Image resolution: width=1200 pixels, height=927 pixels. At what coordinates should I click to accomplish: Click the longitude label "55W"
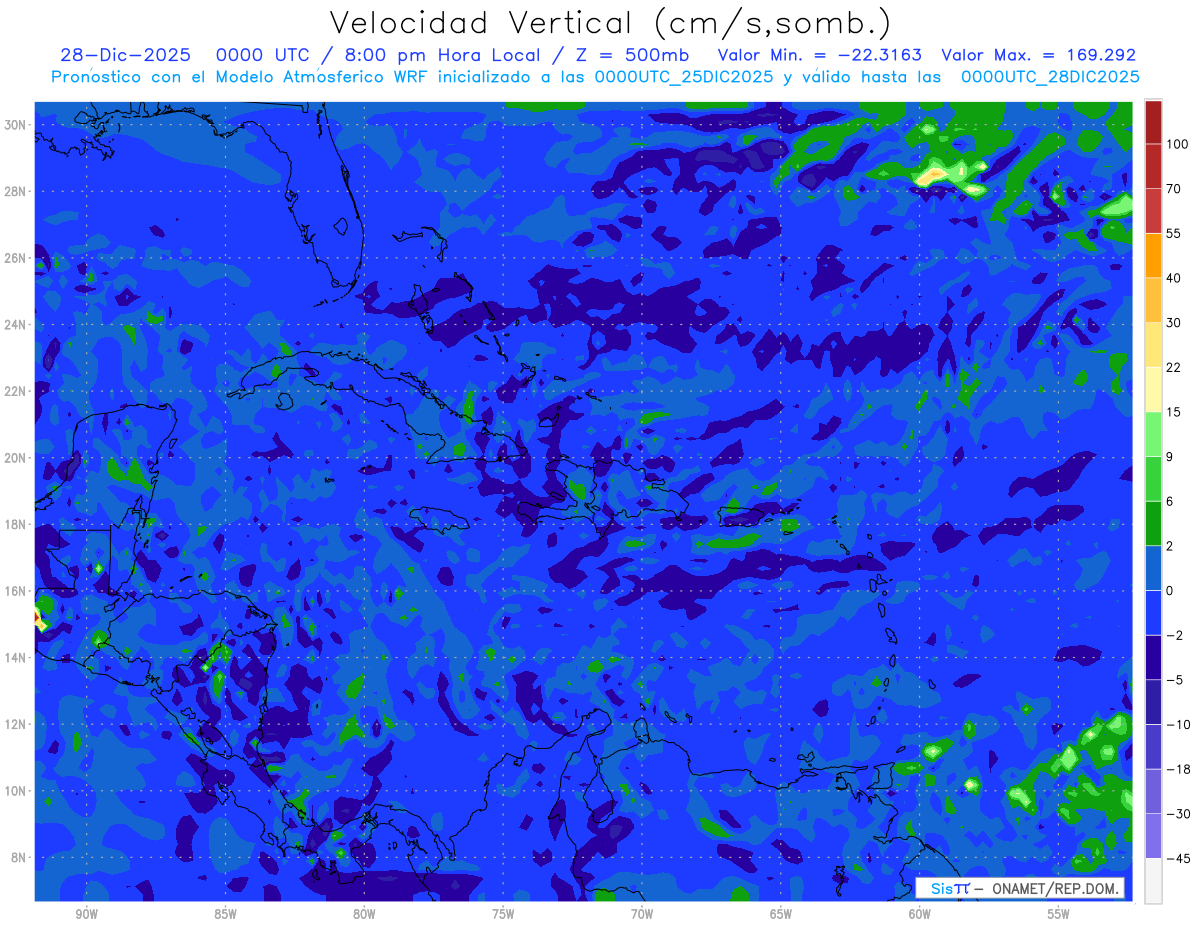pyautogui.click(x=1059, y=915)
